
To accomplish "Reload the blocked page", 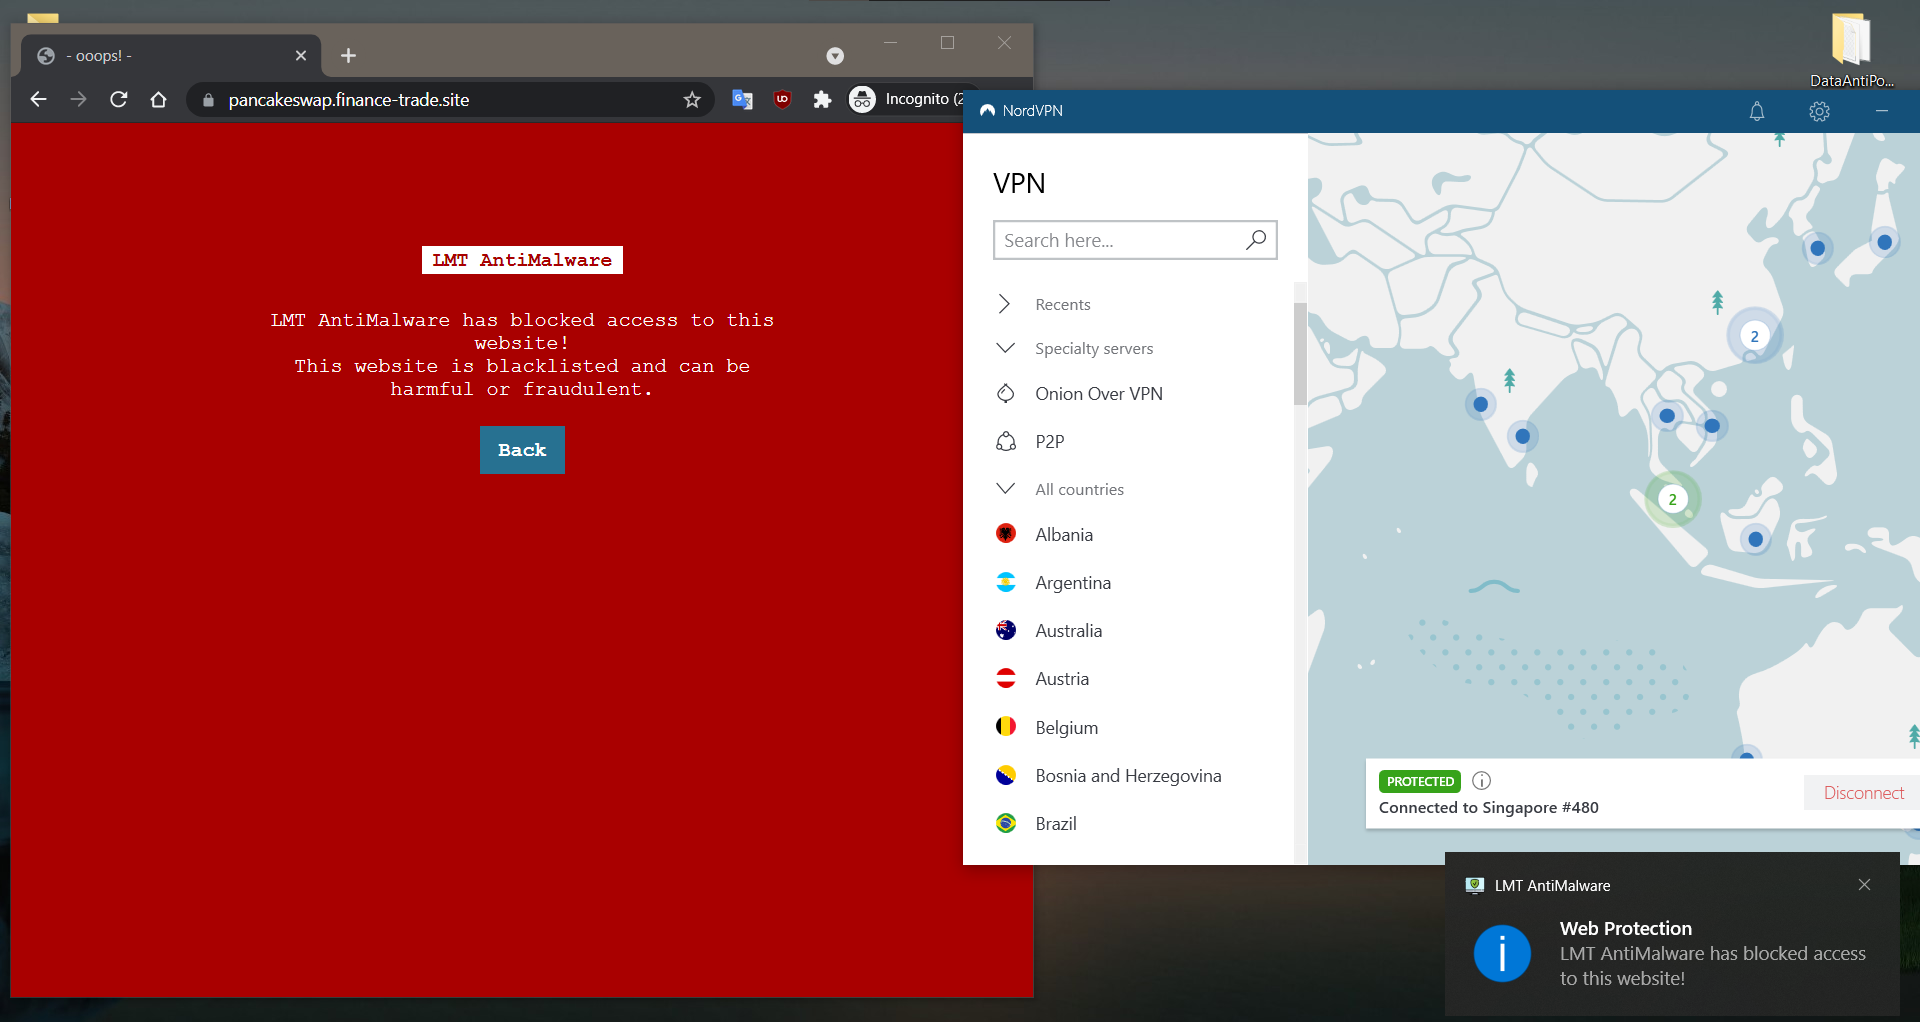I will pos(118,99).
